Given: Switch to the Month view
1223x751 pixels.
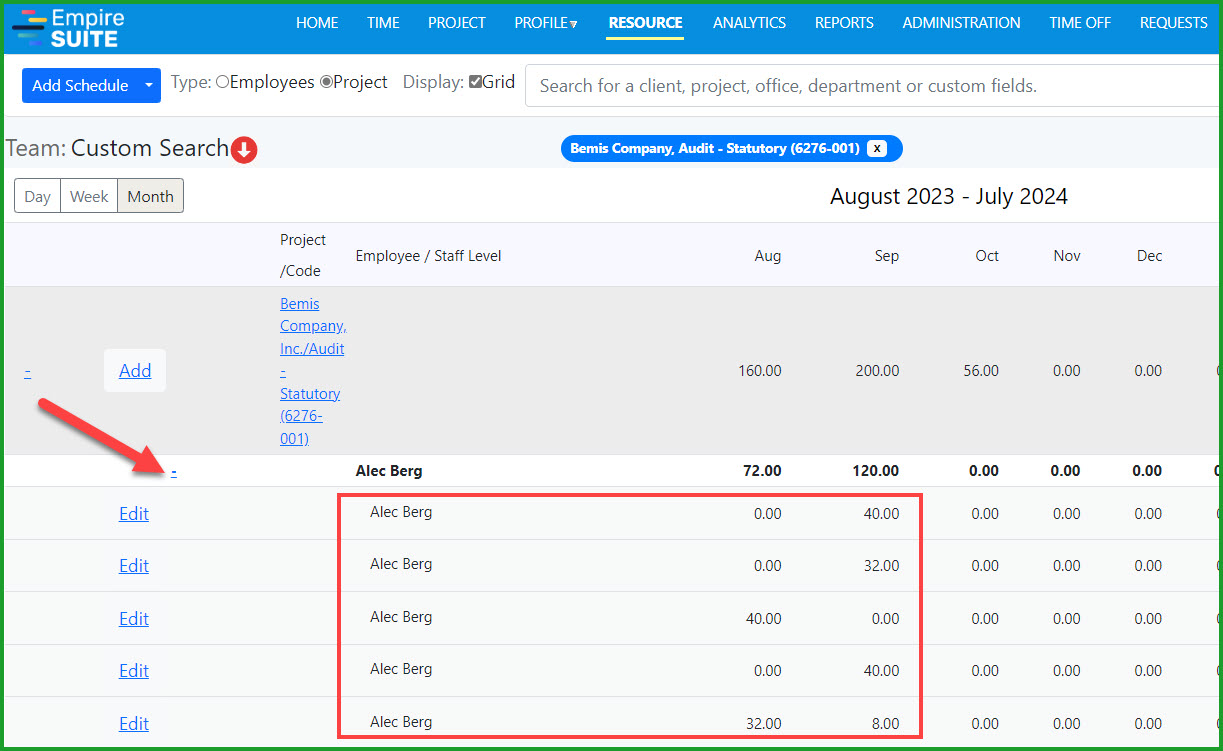Looking at the screenshot, I should click(151, 196).
